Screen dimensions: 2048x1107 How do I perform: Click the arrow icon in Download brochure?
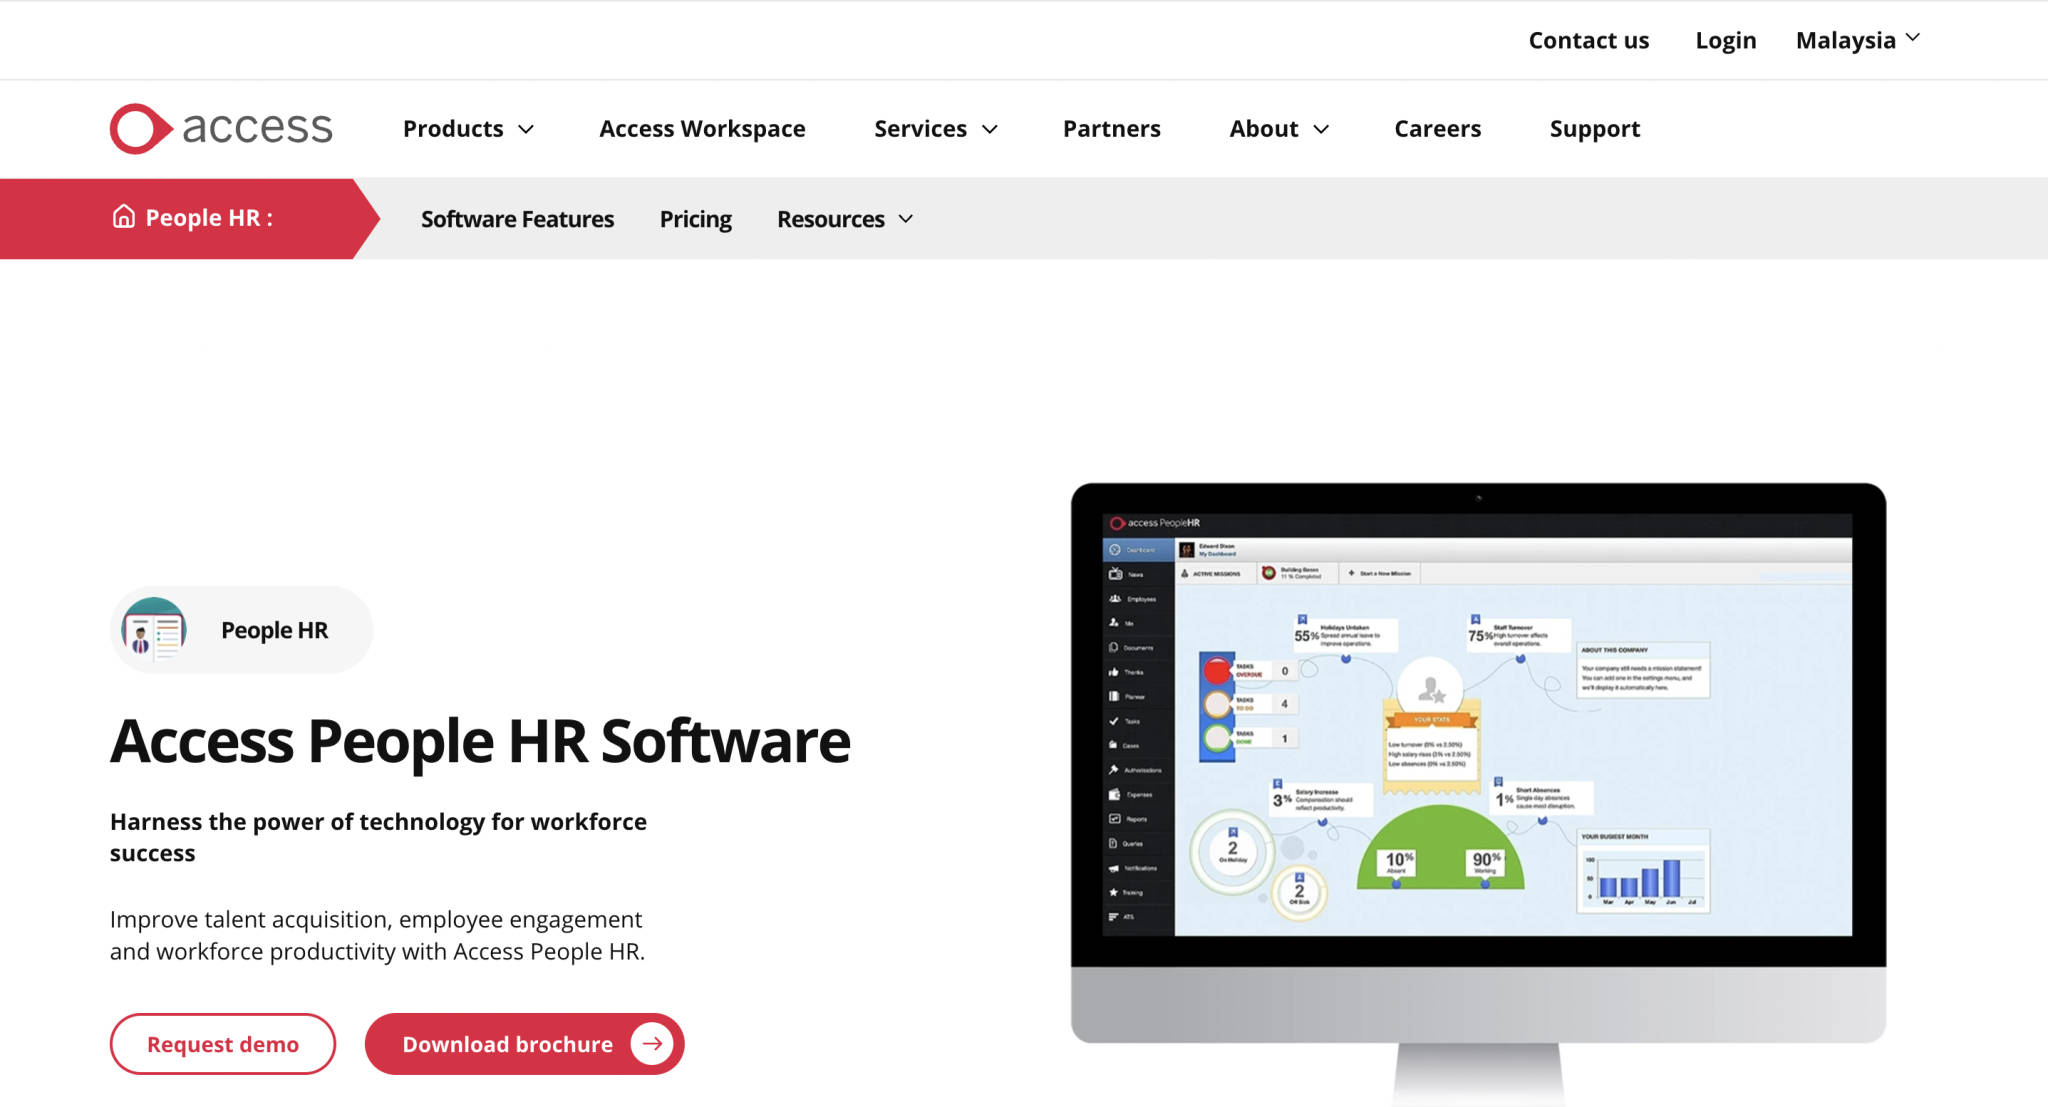coord(652,1044)
